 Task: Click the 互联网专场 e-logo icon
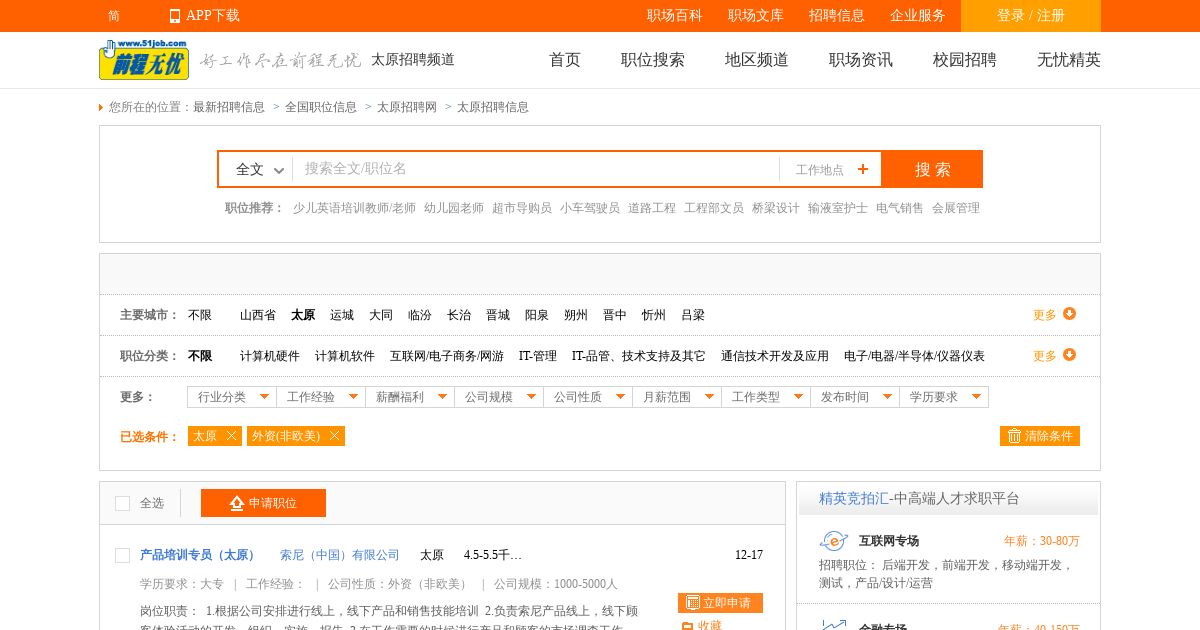(x=833, y=541)
